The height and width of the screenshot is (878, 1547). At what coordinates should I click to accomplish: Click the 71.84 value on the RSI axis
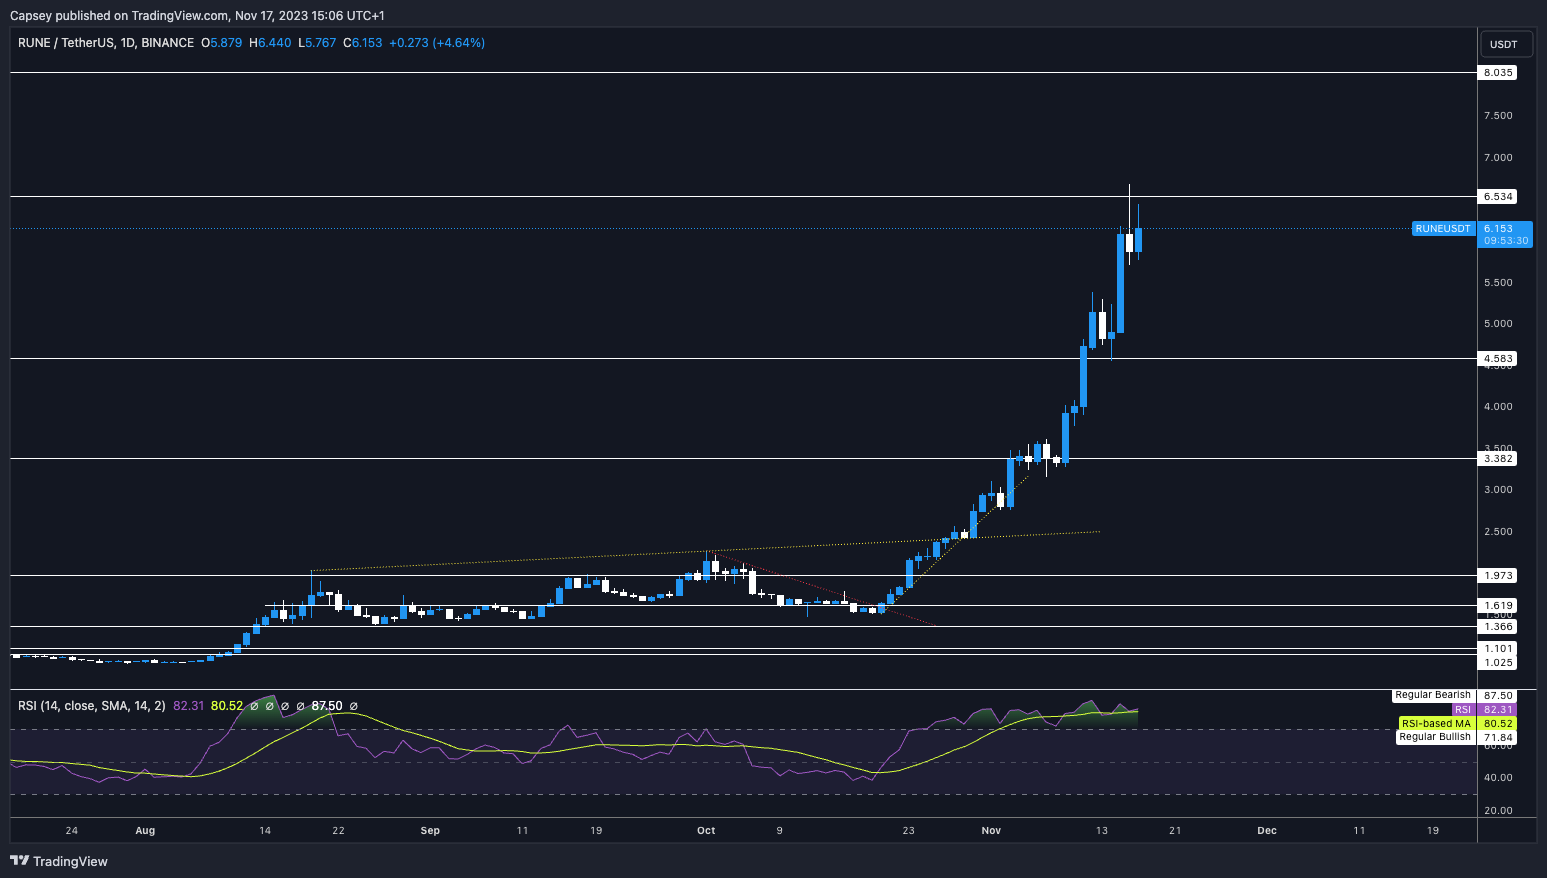pyautogui.click(x=1497, y=737)
